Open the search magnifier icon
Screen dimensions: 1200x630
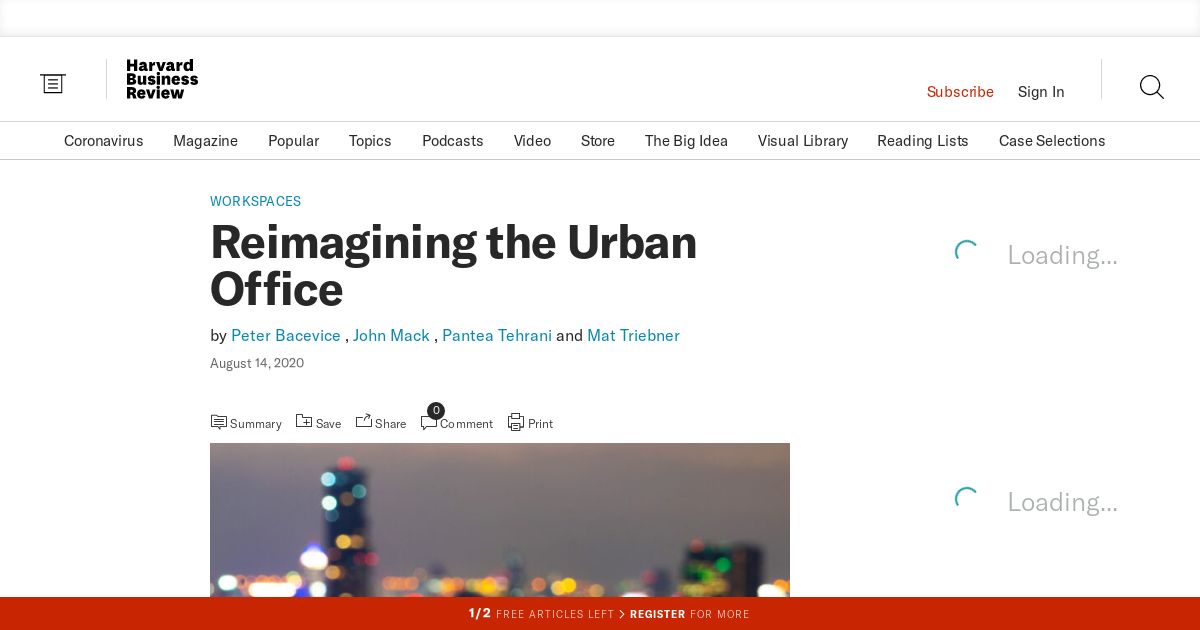(x=1152, y=87)
